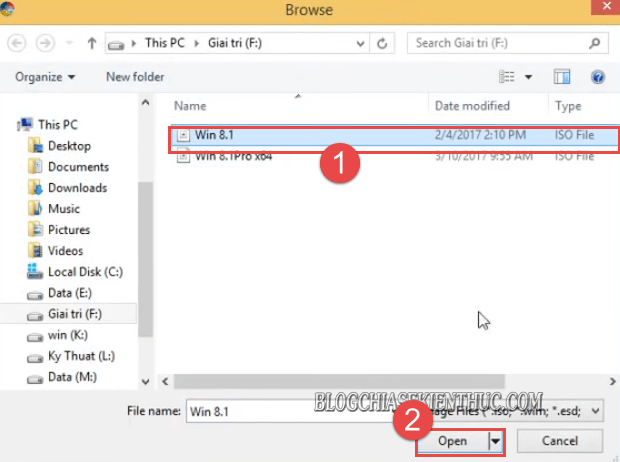The height and width of the screenshot is (462, 620).
Task: Open Help with the question mark icon
Action: tap(598, 77)
